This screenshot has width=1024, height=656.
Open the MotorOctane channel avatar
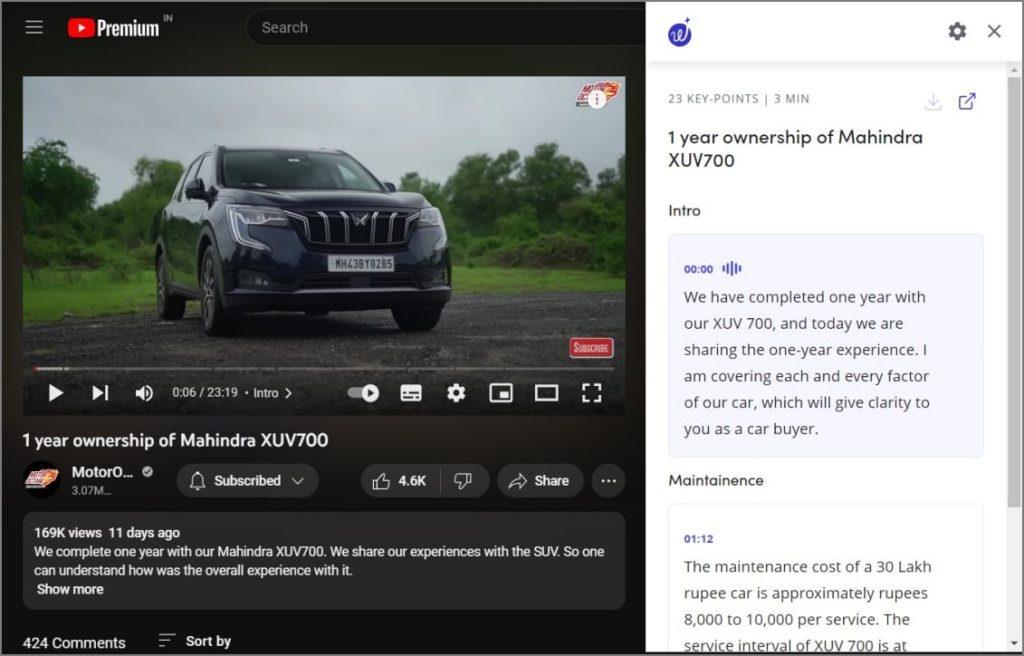(x=42, y=480)
